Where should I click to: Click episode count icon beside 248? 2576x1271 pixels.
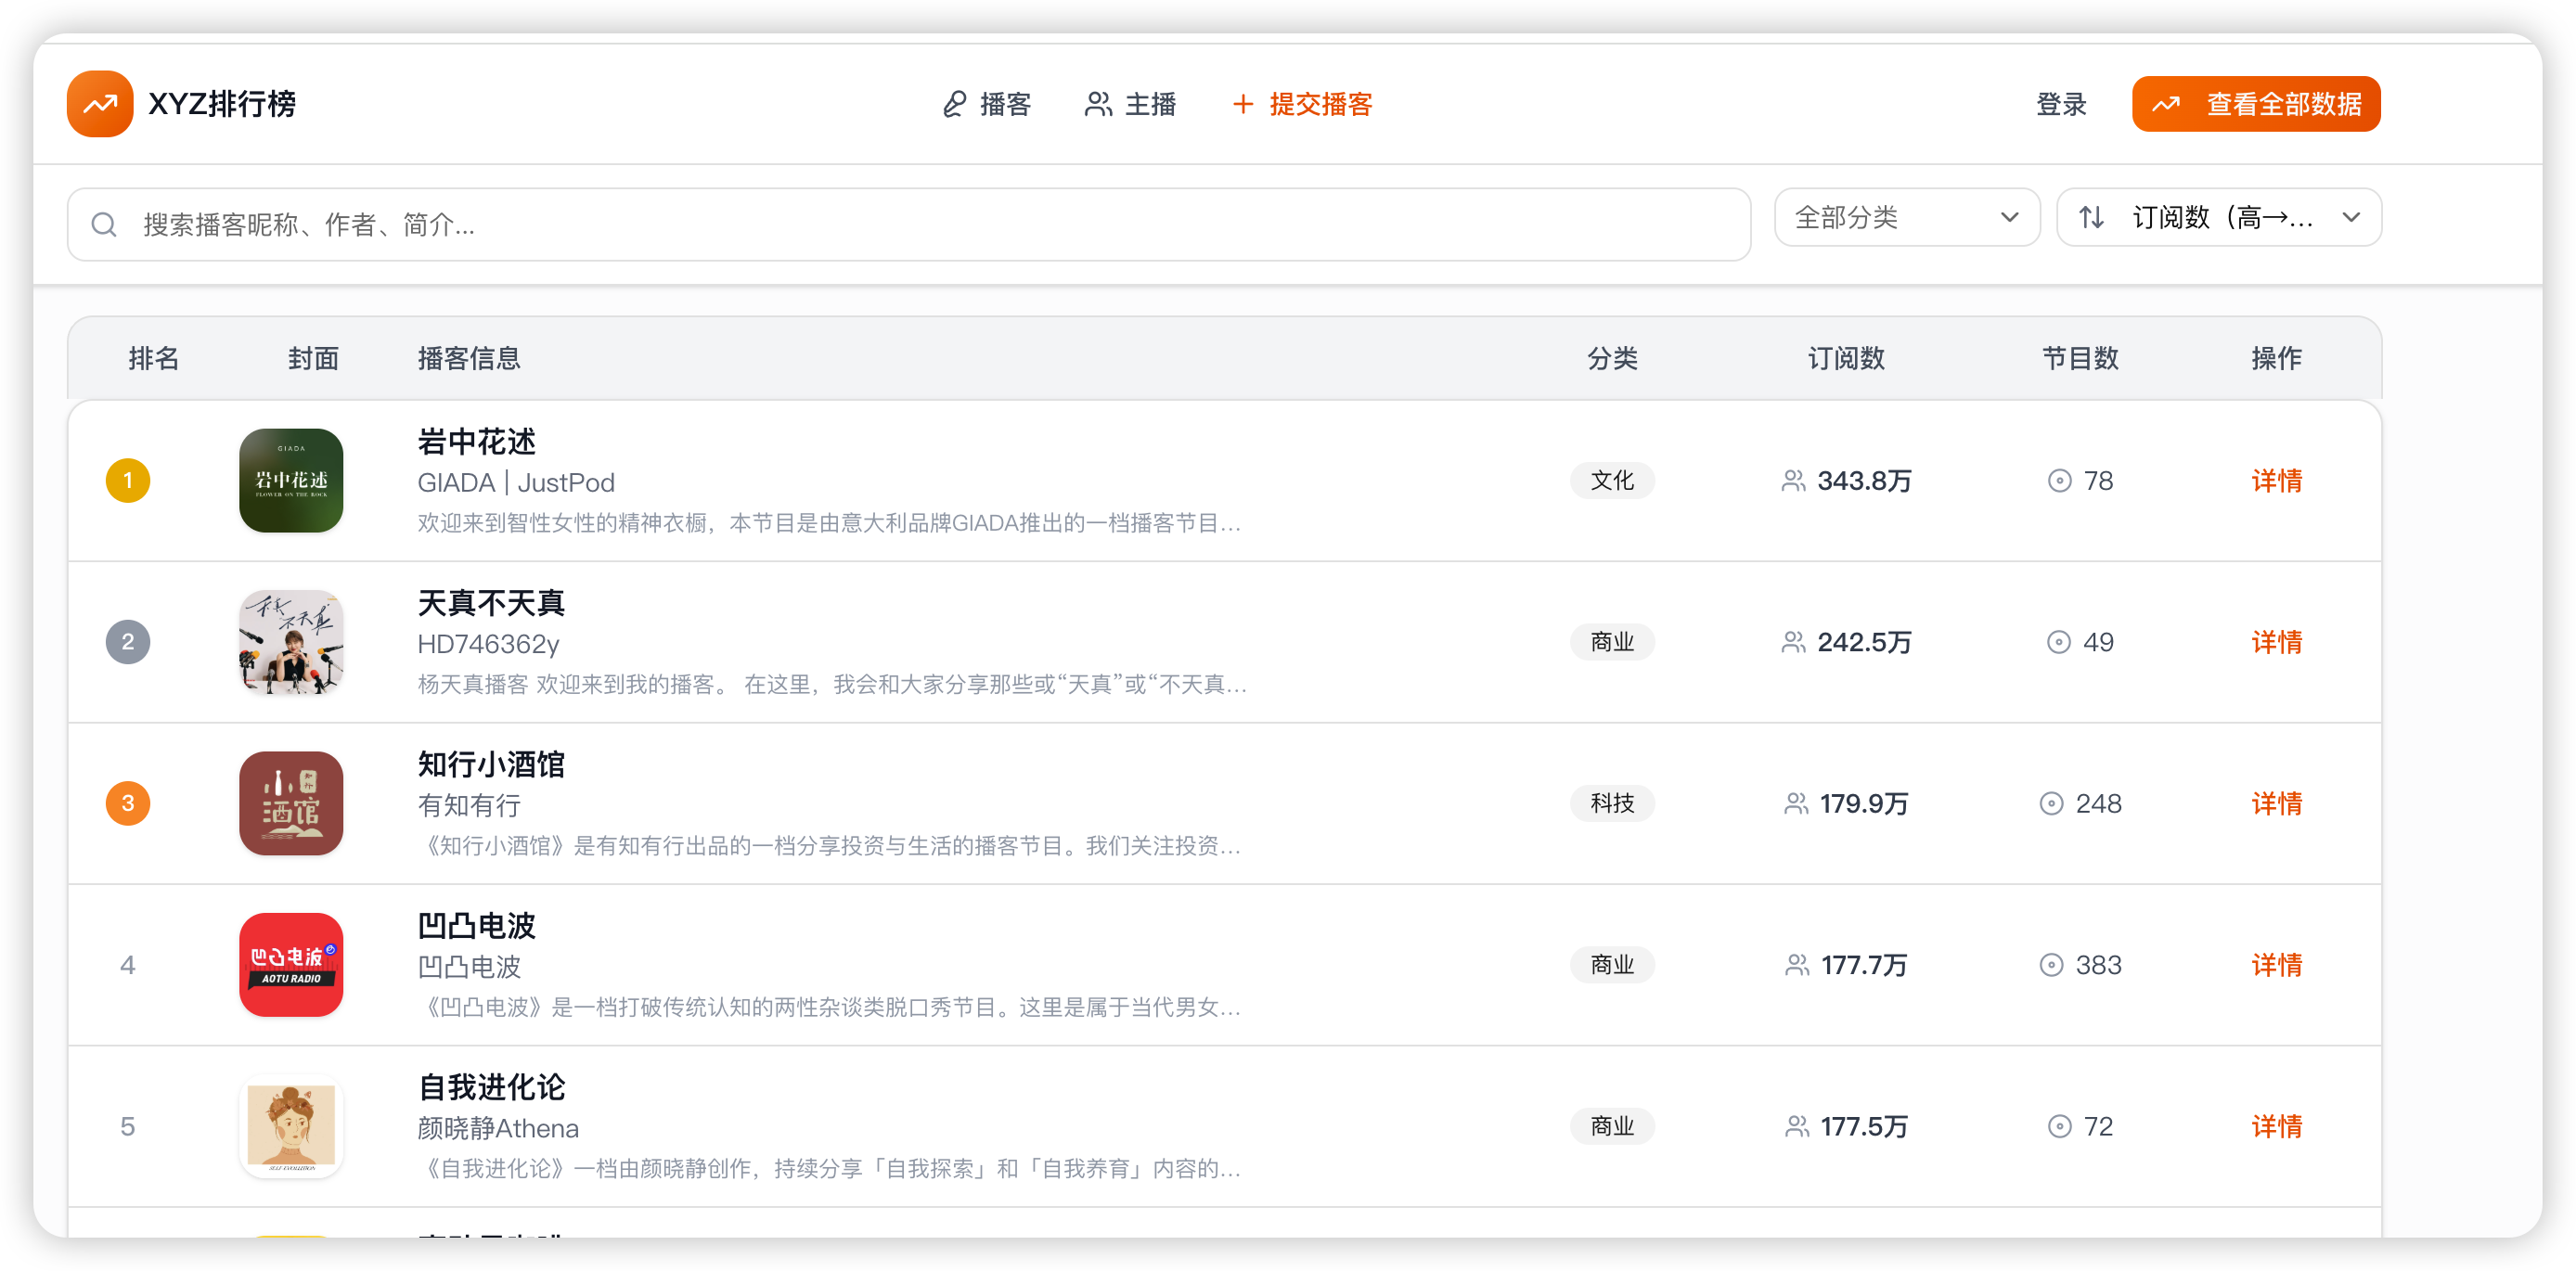pos(2051,803)
